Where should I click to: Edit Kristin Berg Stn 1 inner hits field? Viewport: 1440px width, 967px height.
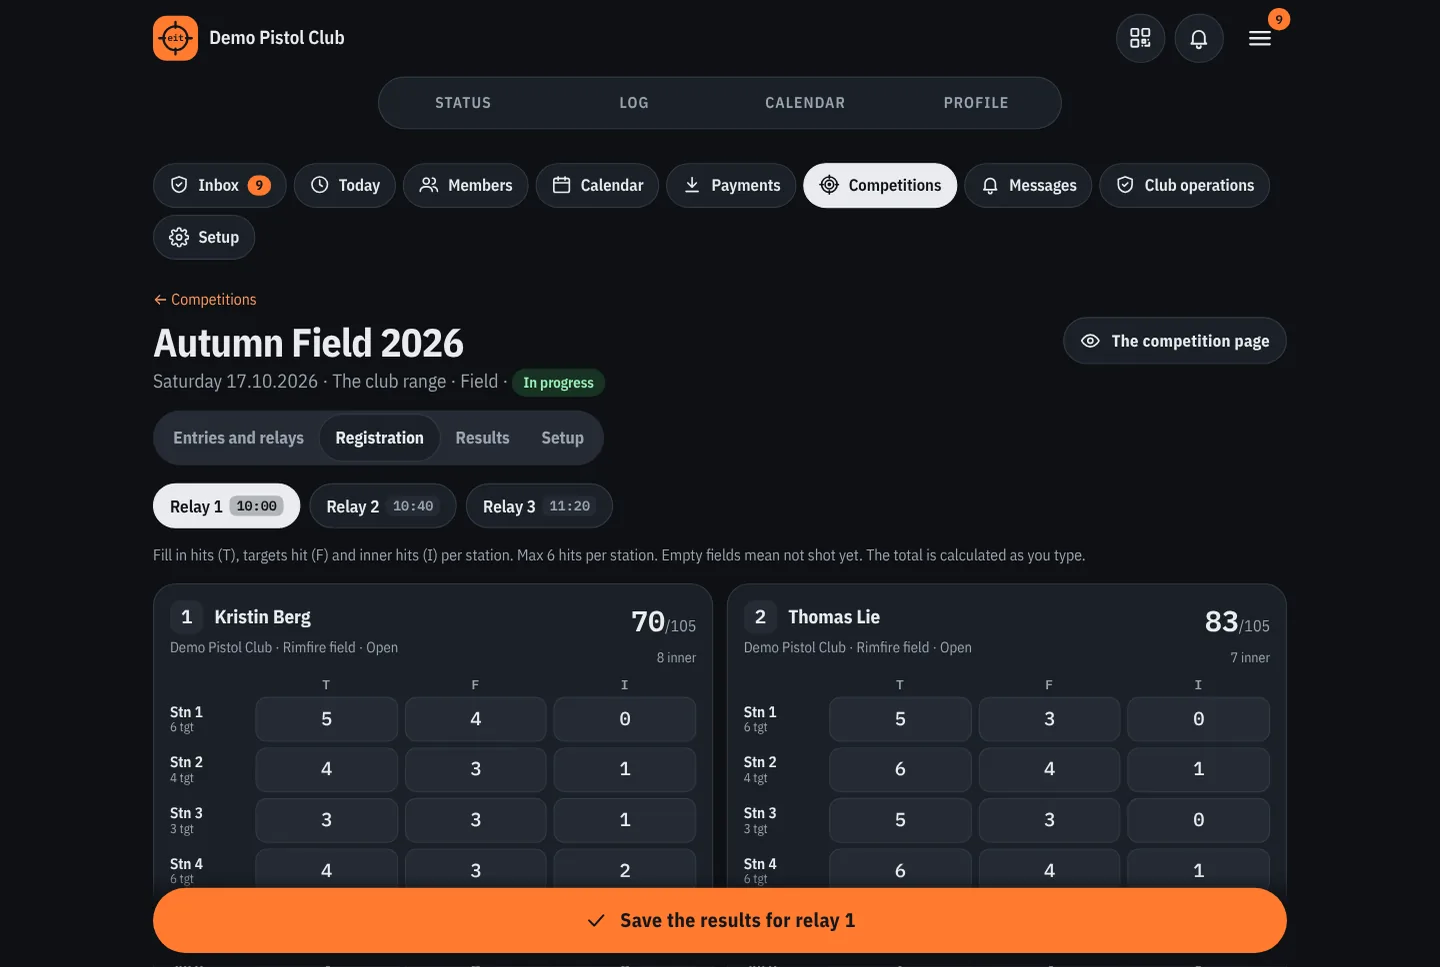point(625,719)
